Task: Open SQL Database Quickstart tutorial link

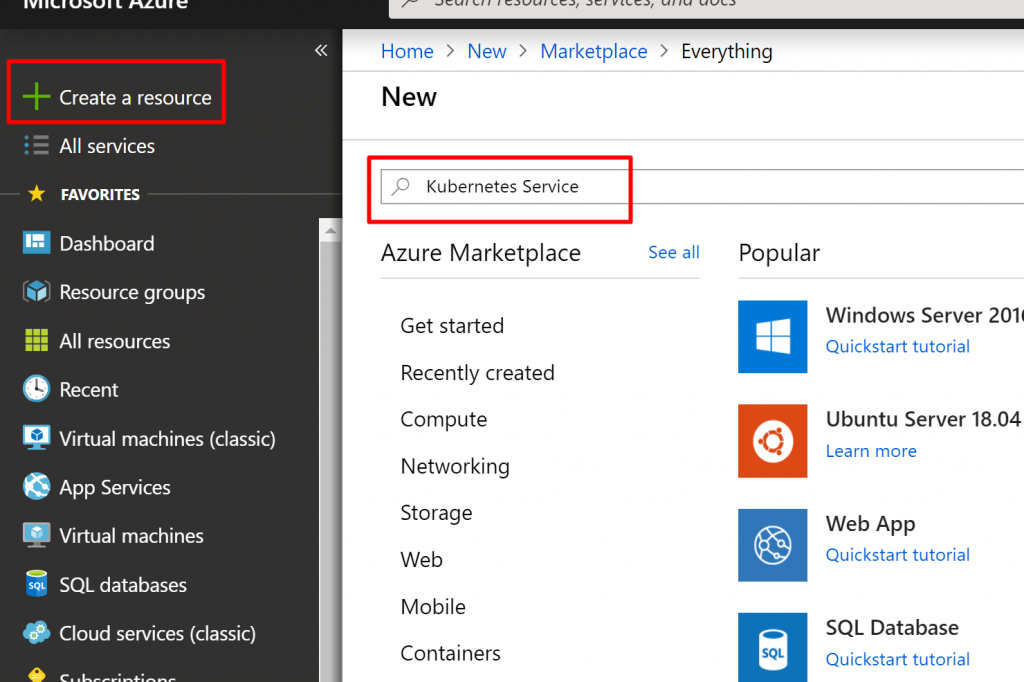Action: coord(897,659)
